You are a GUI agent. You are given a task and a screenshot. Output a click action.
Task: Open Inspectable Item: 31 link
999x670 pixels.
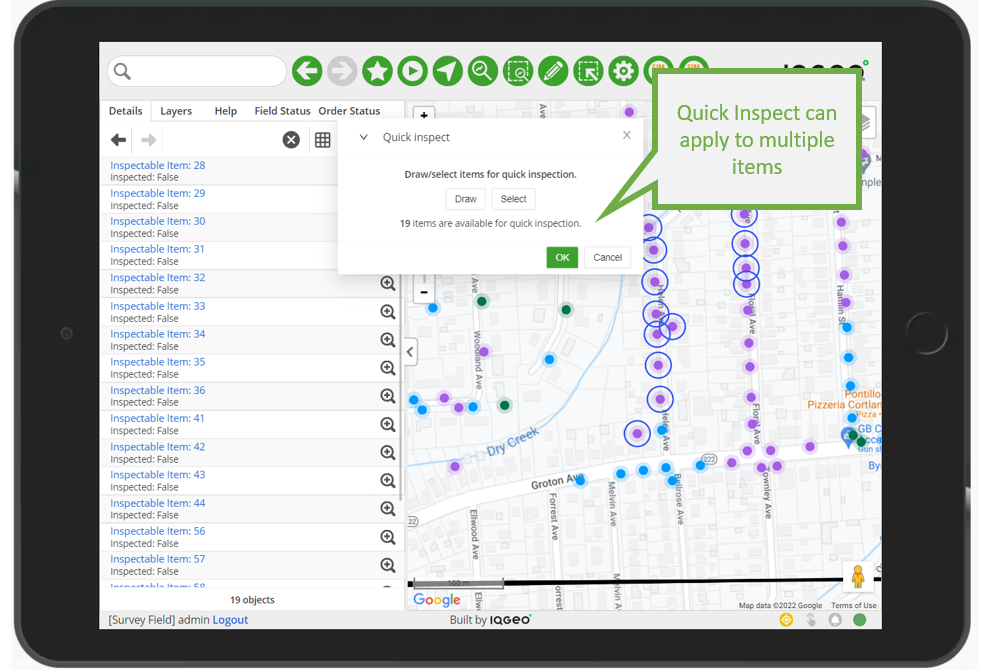click(157, 249)
